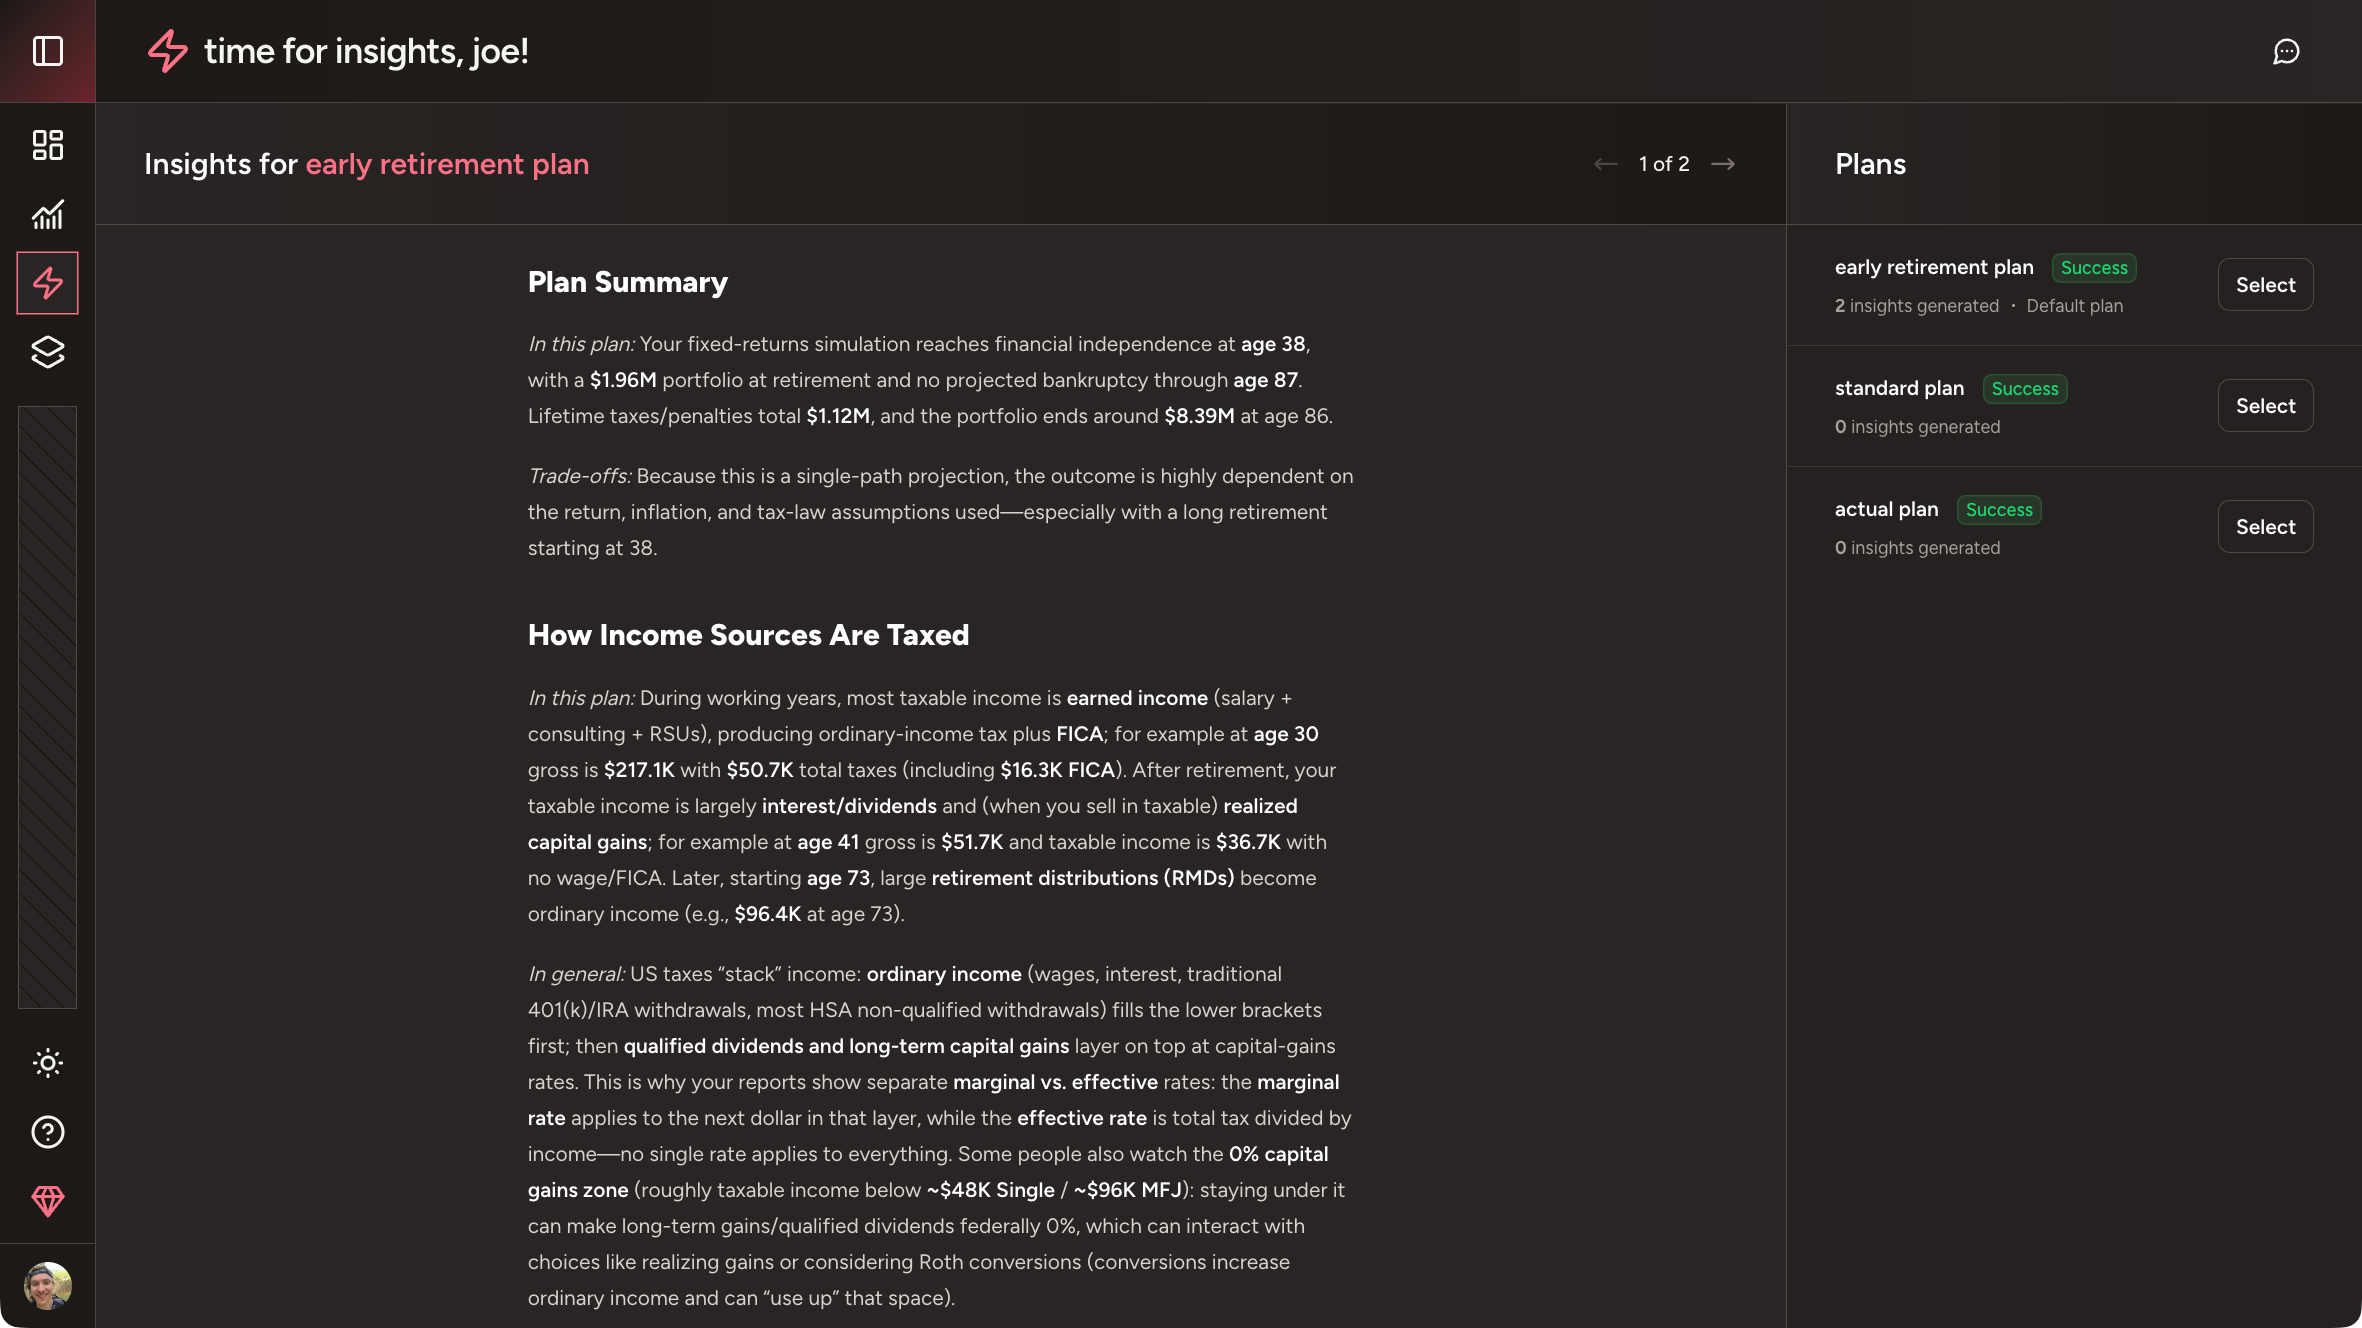Screen dimensions: 2362x1328
Task: Go to the next insights page
Action: point(1724,163)
